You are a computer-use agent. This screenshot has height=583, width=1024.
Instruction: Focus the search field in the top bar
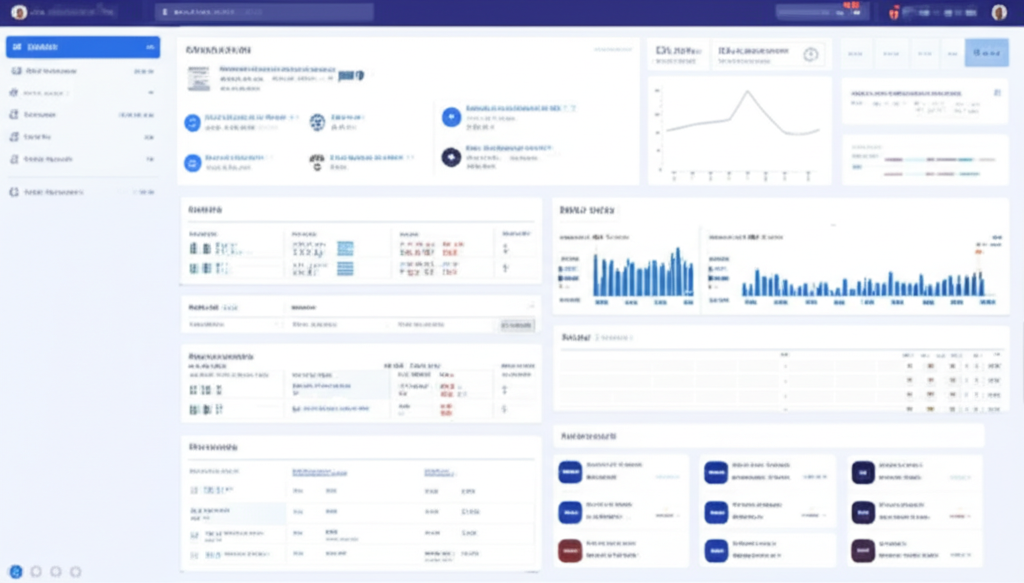264,12
